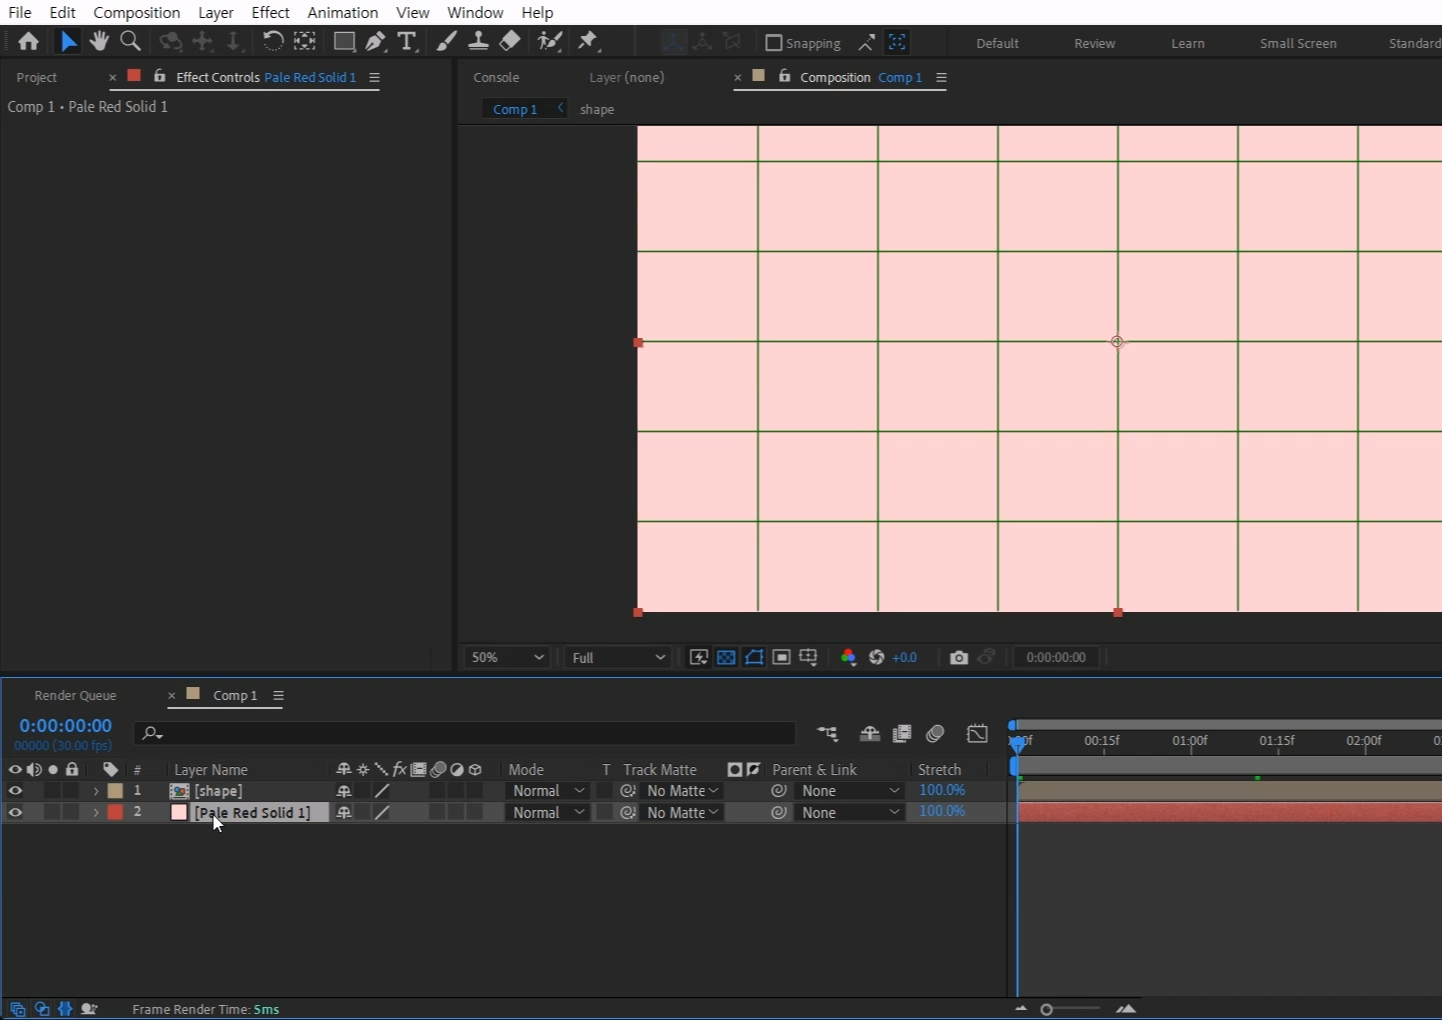
Task: Select the Puppet Pin tool
Action: [588, 41]
